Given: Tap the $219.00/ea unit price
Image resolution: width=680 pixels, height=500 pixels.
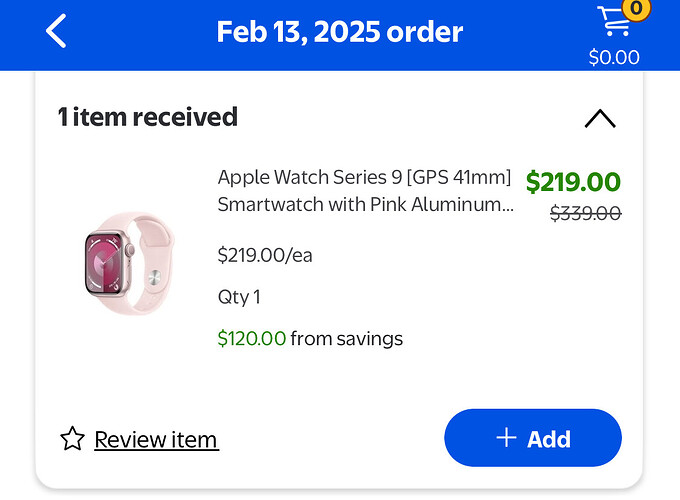Looking at the screenshot, I should click(265, 255).
